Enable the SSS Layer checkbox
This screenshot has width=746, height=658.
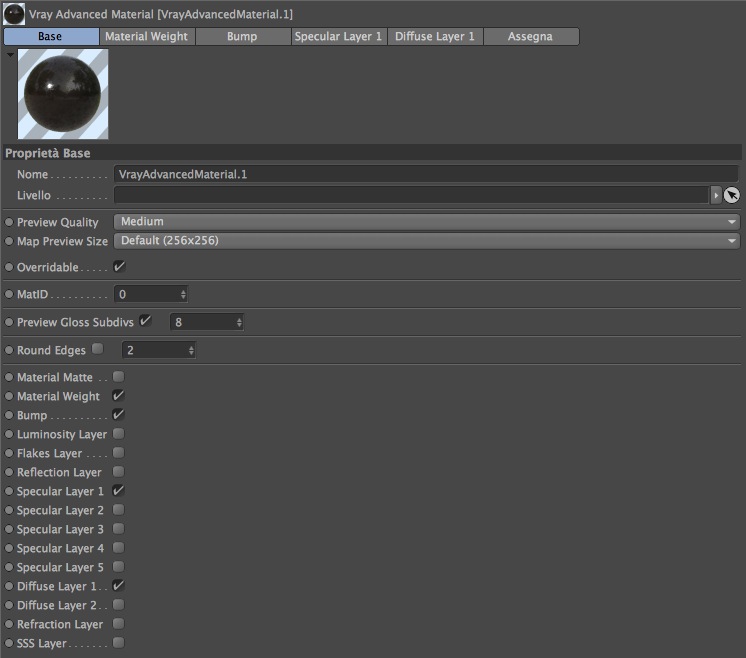tap(118, 643)
